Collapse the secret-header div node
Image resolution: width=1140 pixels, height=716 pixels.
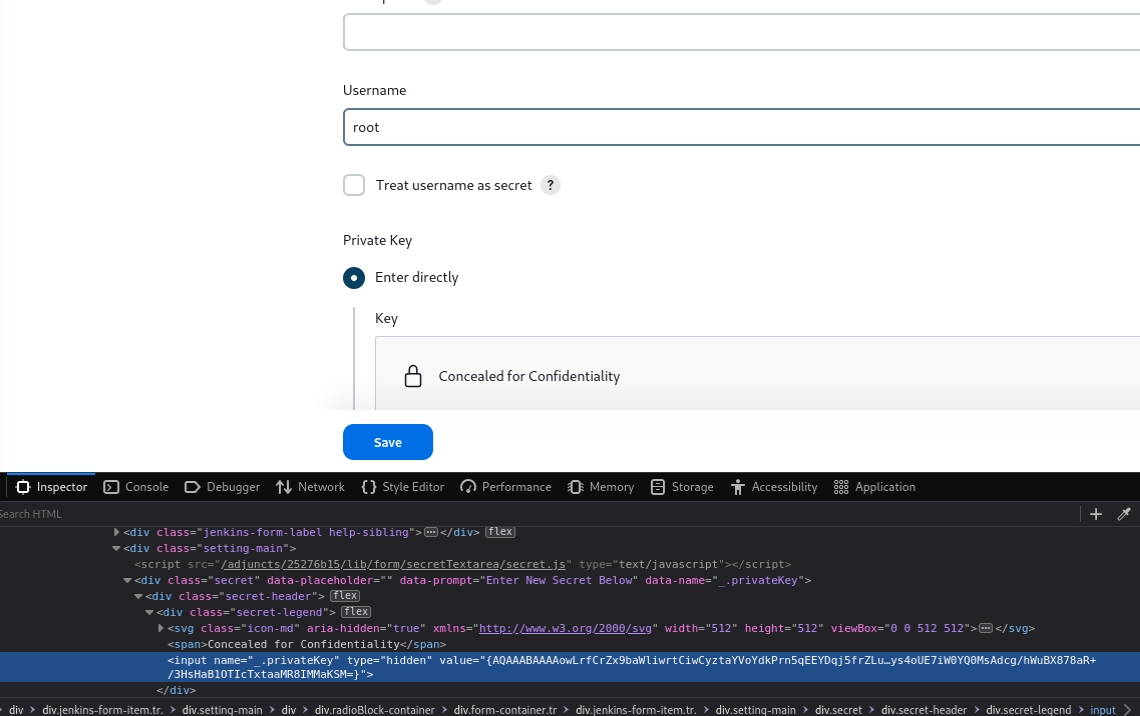(x=138, y=596)
